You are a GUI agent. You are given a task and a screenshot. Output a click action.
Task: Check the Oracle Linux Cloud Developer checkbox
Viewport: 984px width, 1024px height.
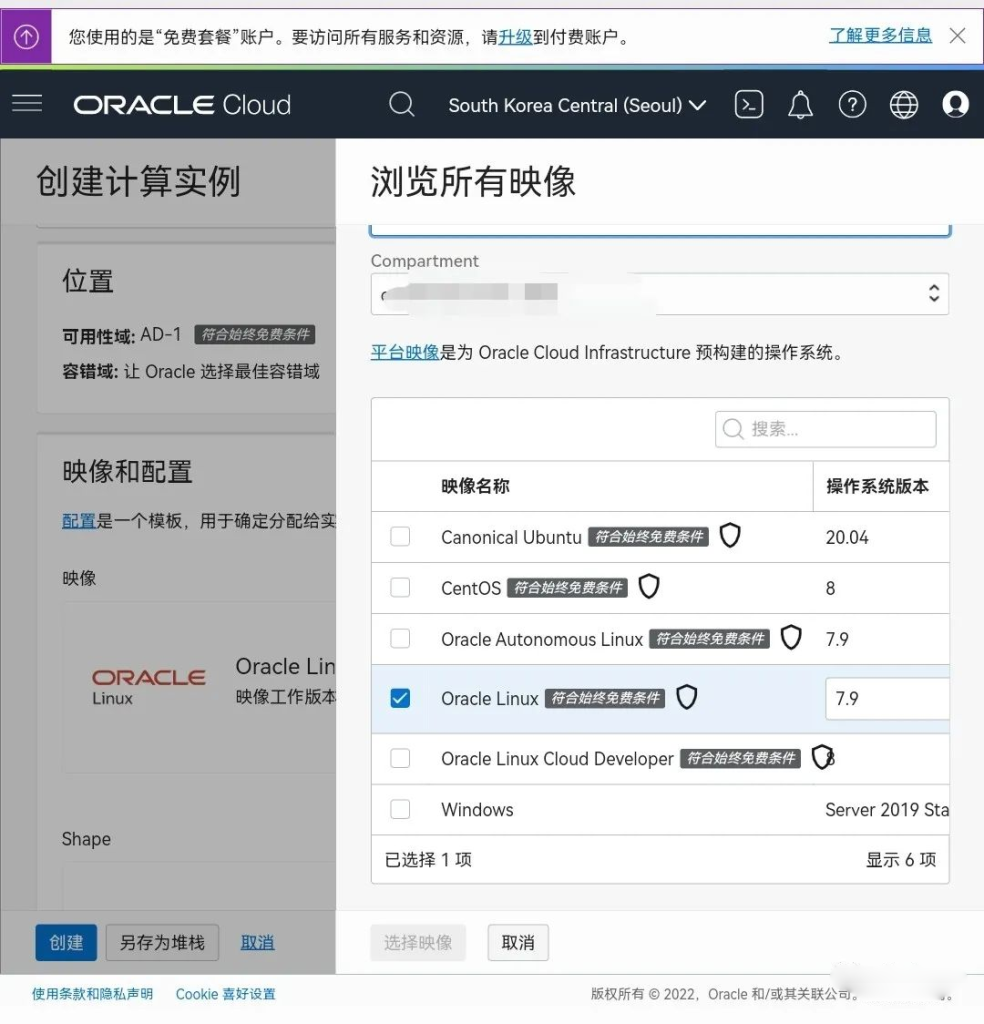pos(400,758)
